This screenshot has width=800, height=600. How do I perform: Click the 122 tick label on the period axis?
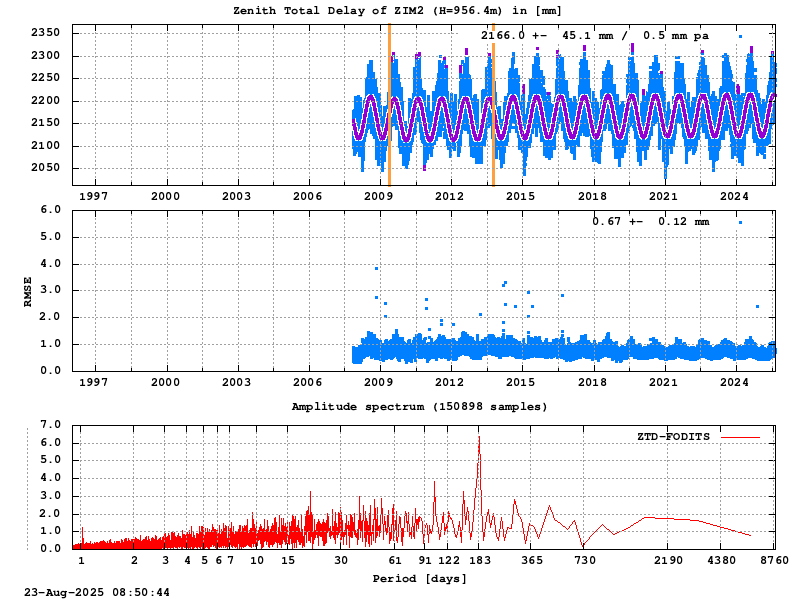pos(449,561)
